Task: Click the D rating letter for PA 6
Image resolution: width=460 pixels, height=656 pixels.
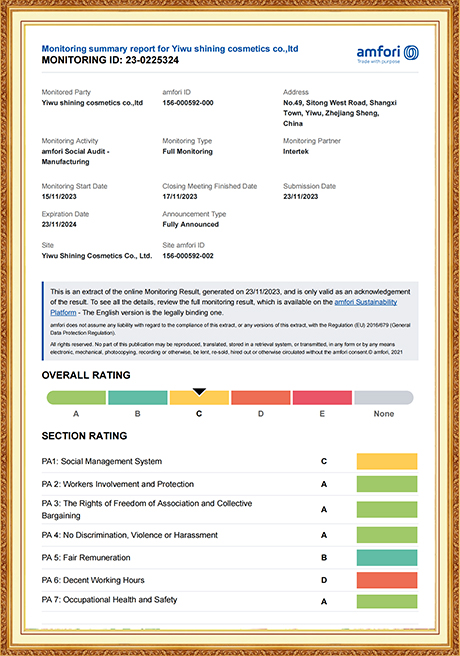Action: 324,580
